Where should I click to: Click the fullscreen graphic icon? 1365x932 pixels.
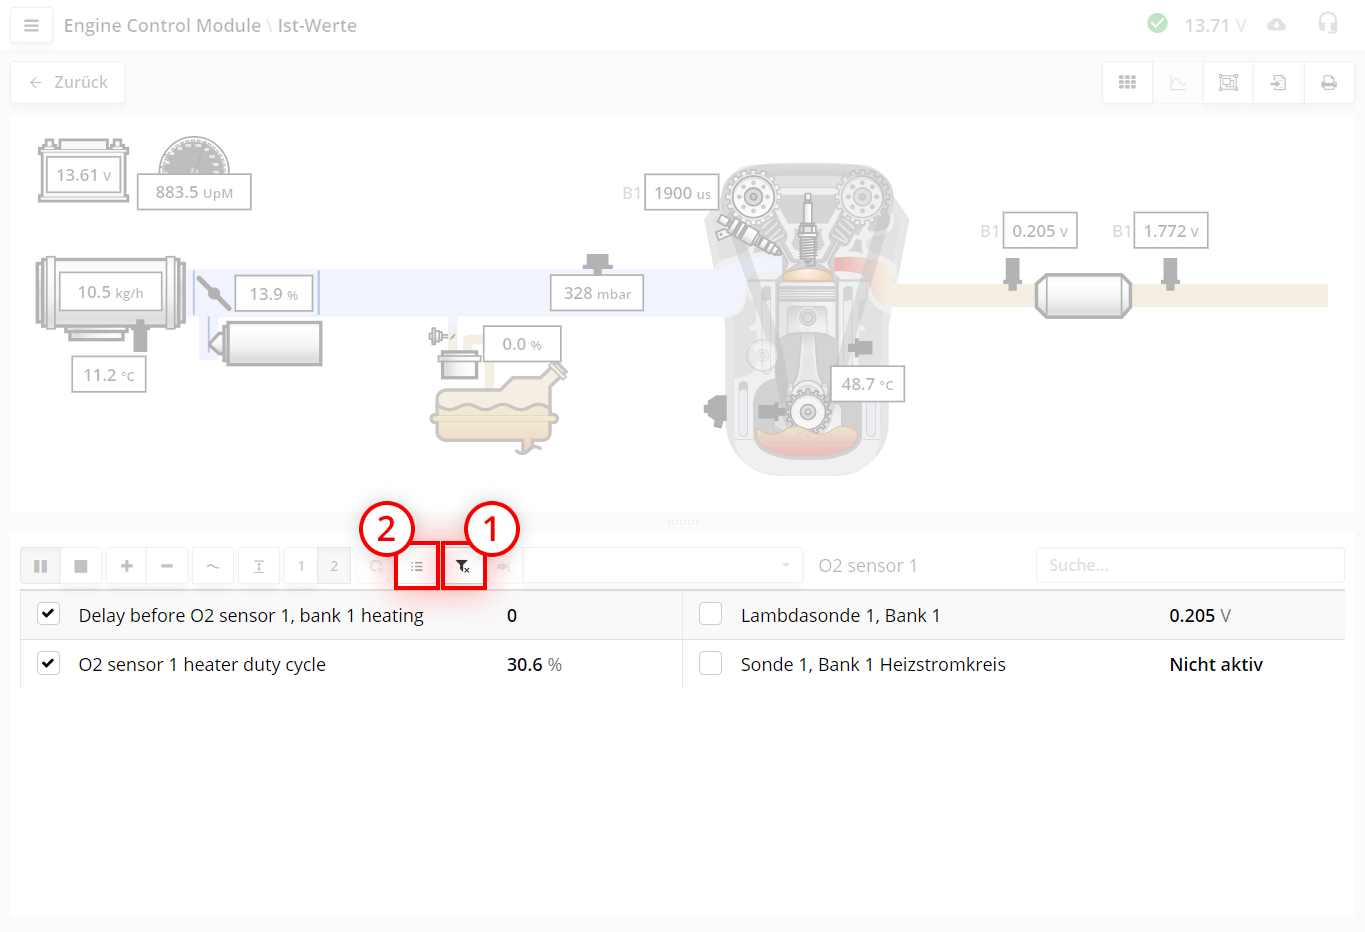[x=1228, y=83]
